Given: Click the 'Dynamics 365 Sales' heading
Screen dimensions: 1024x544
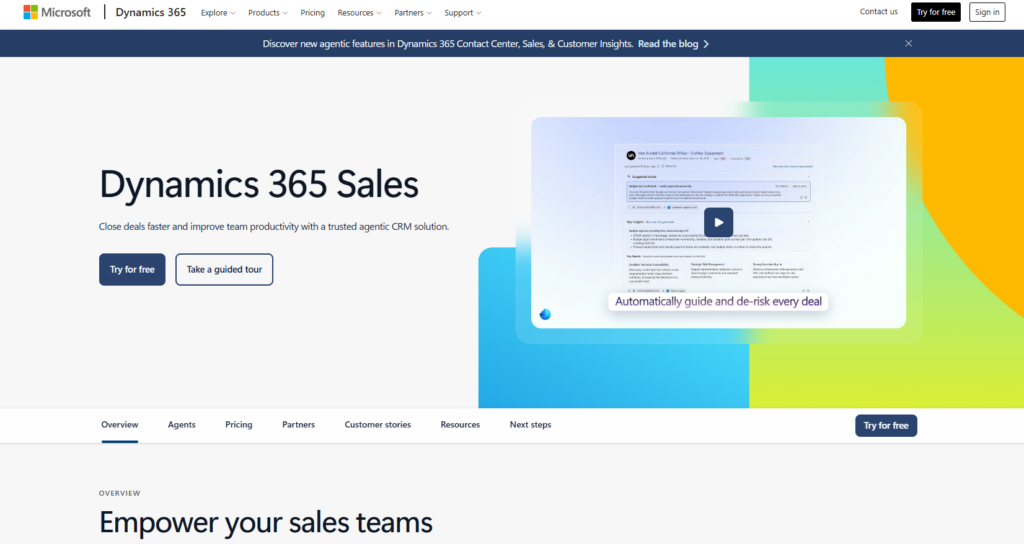Looking at the screenshot, I should (x=259, y=184).
